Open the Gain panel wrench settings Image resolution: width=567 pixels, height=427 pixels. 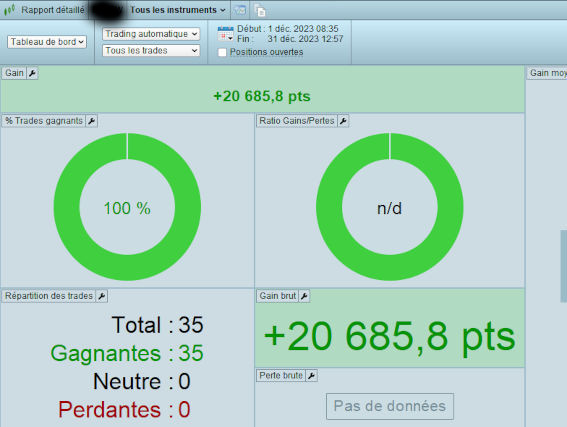[x=32, y=73]
